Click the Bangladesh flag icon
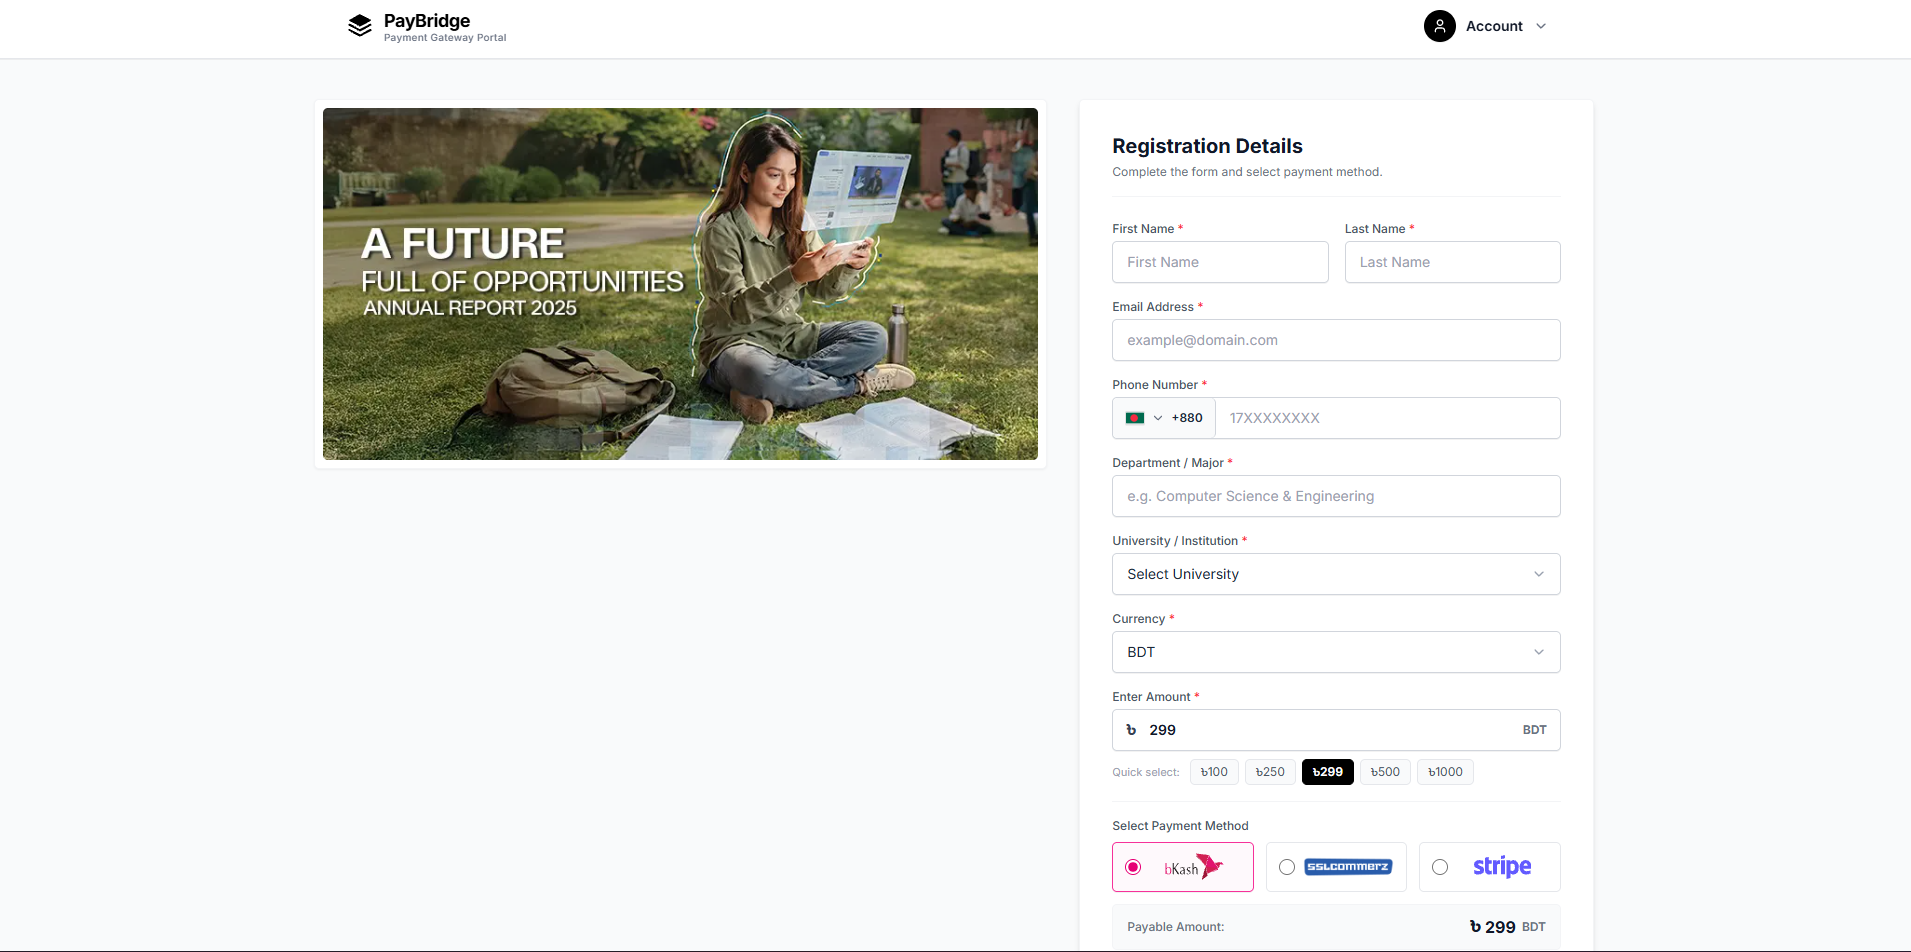Viewport: 1911px width, 952px height. 1135,418
